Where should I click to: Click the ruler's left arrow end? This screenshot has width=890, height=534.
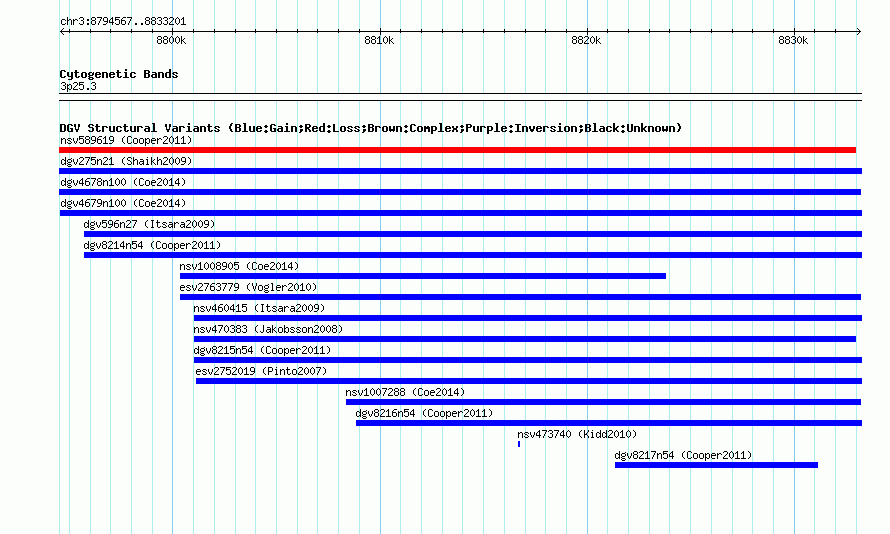click(62, 31)
